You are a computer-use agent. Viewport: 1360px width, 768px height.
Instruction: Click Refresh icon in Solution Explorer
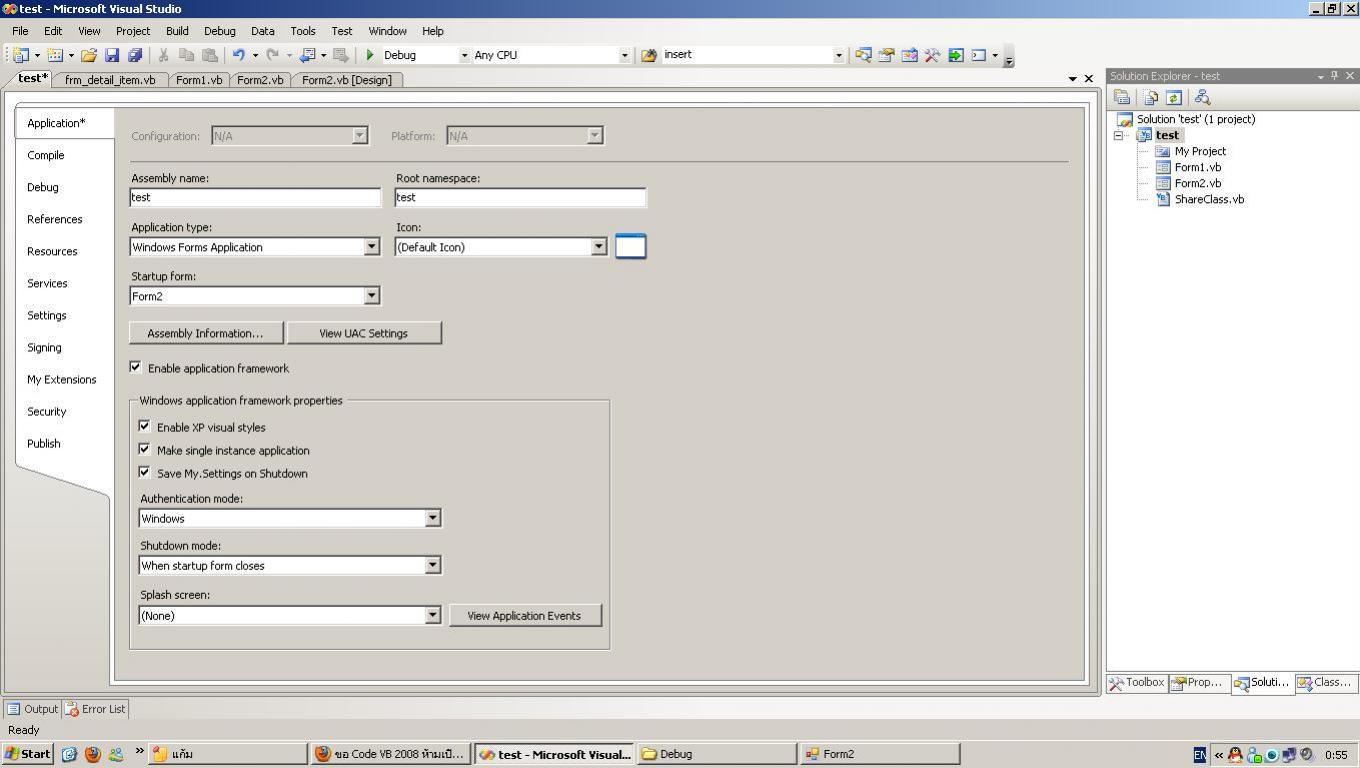coord(1174,97)
